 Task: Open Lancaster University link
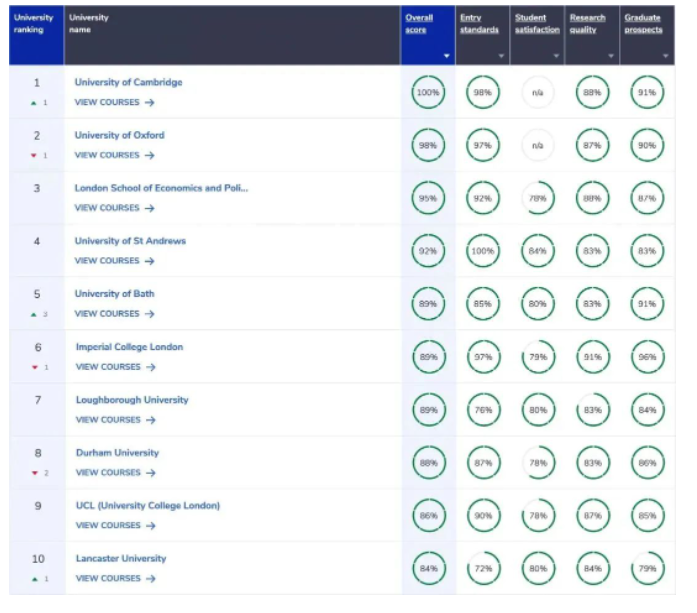click(x=121, y=558)
